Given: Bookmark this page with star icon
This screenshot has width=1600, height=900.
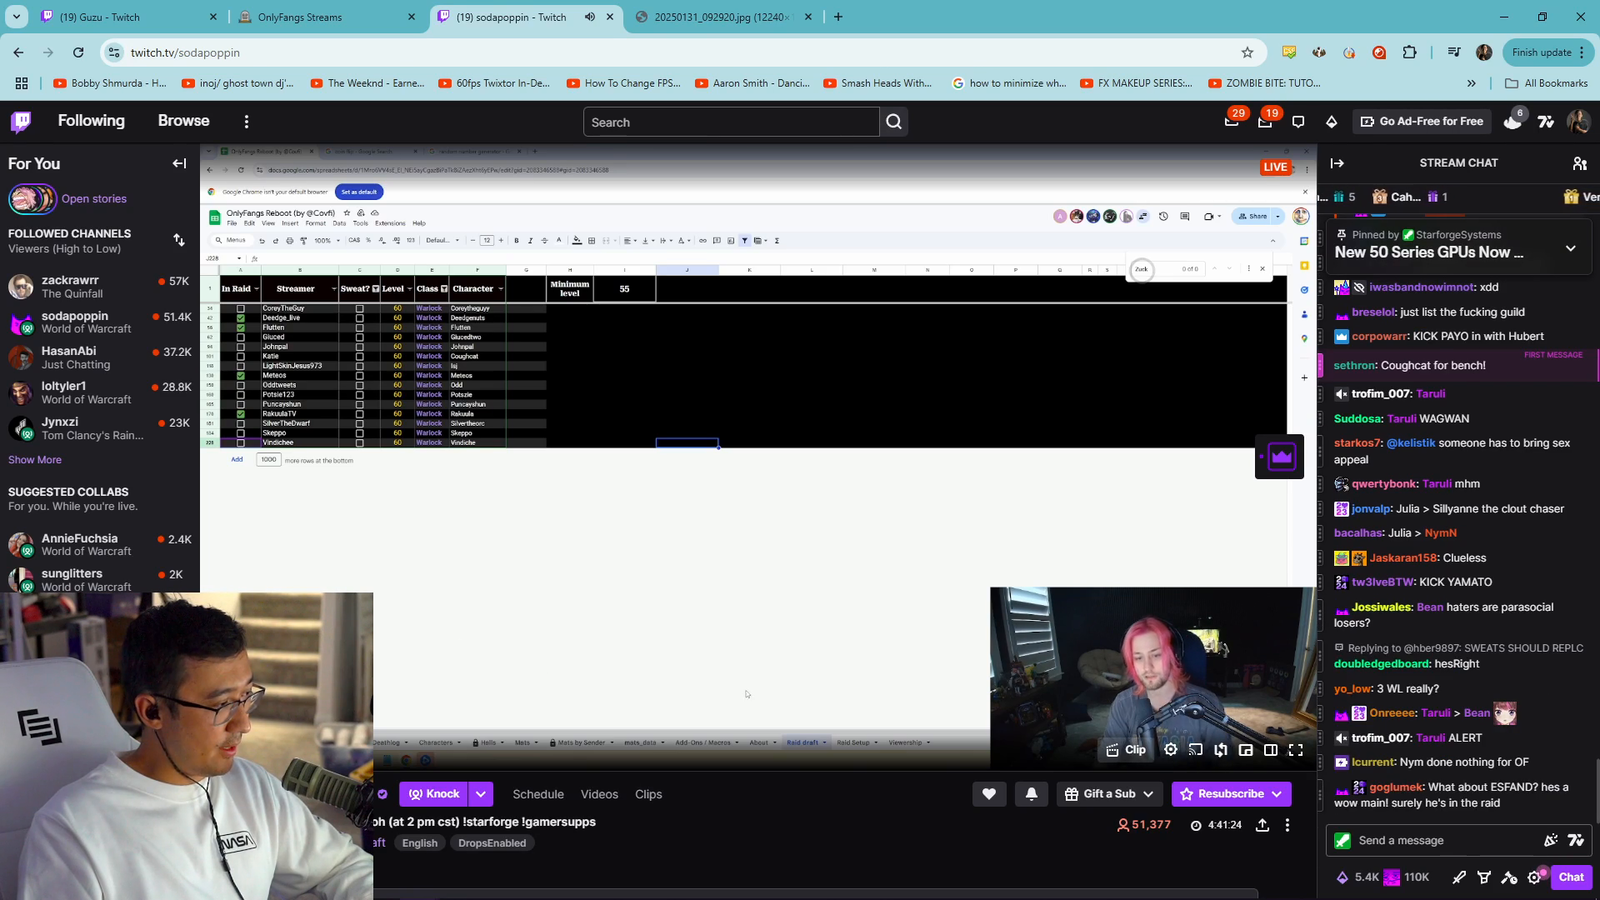Looking at the screenshot, I should pos(1247,52).
